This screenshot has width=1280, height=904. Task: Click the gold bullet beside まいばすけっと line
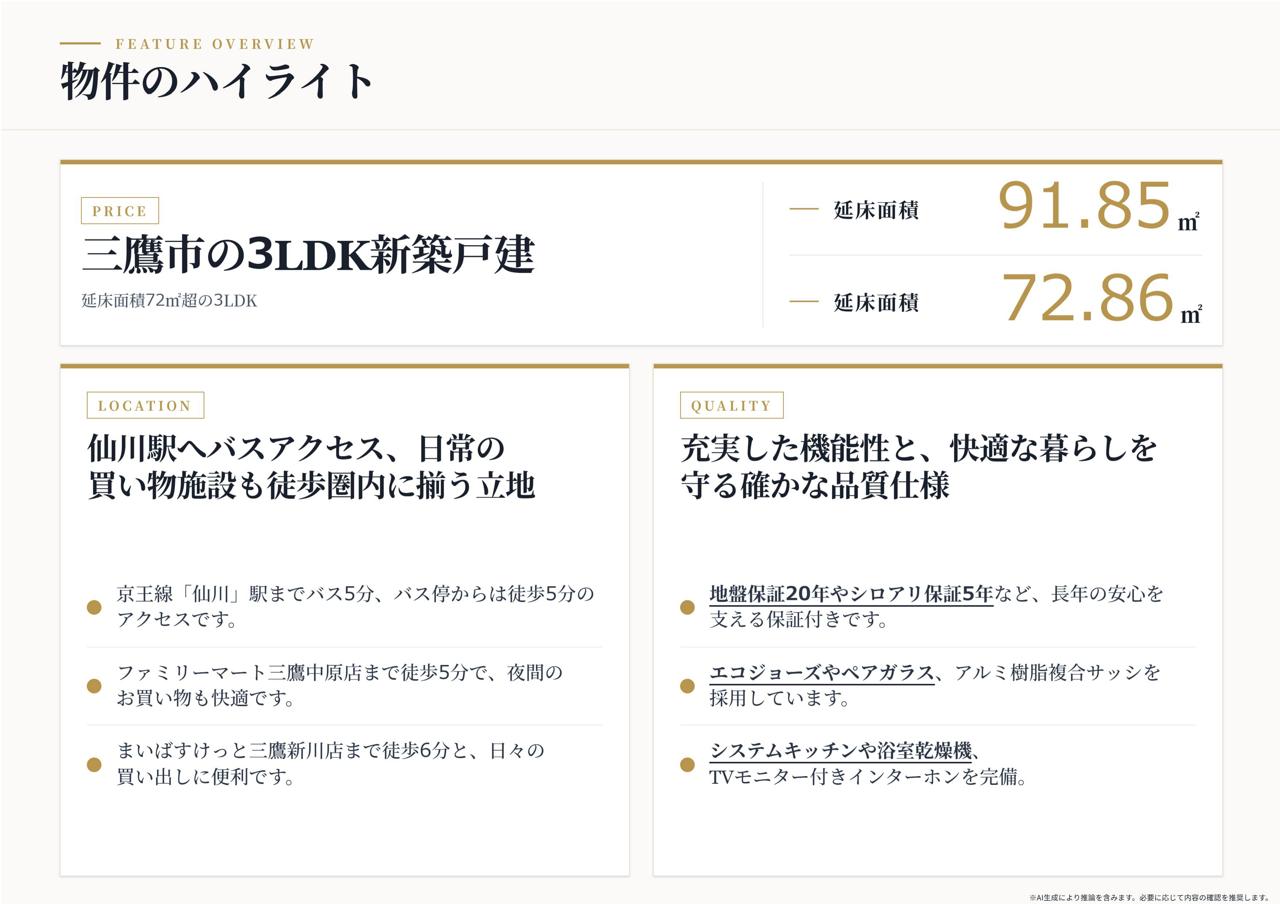click(94, 764)
